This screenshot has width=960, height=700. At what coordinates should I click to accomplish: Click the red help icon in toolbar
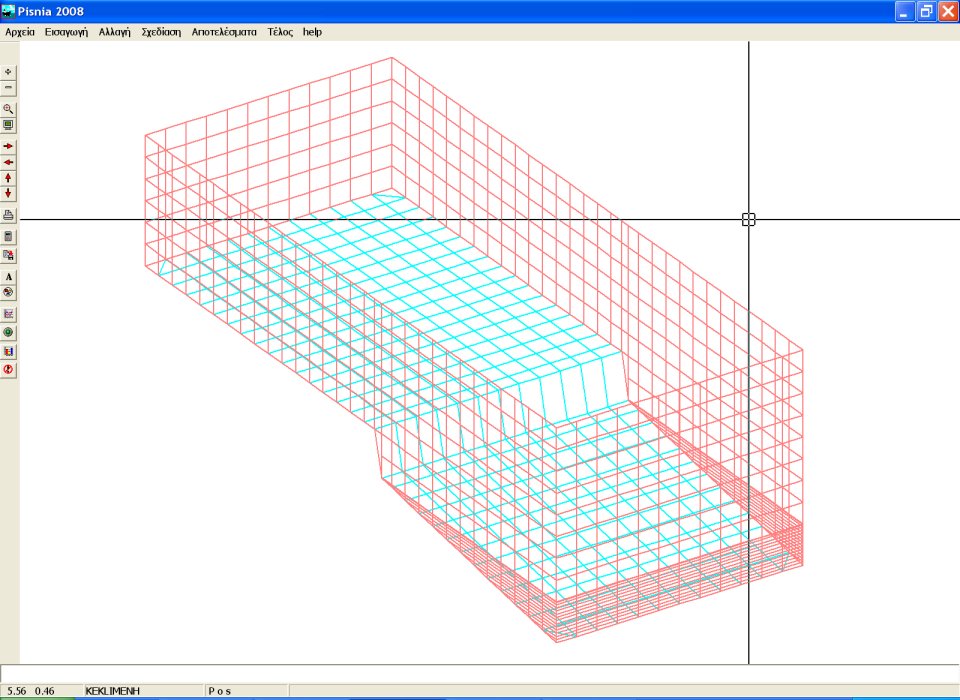pos(9,370)
